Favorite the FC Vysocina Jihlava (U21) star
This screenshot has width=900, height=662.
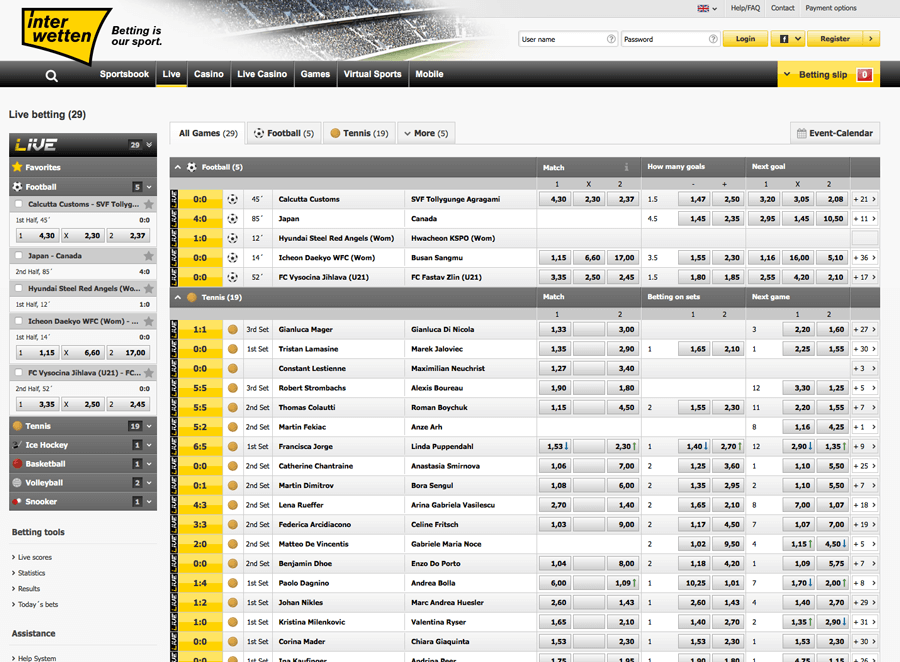coord(149,373)
